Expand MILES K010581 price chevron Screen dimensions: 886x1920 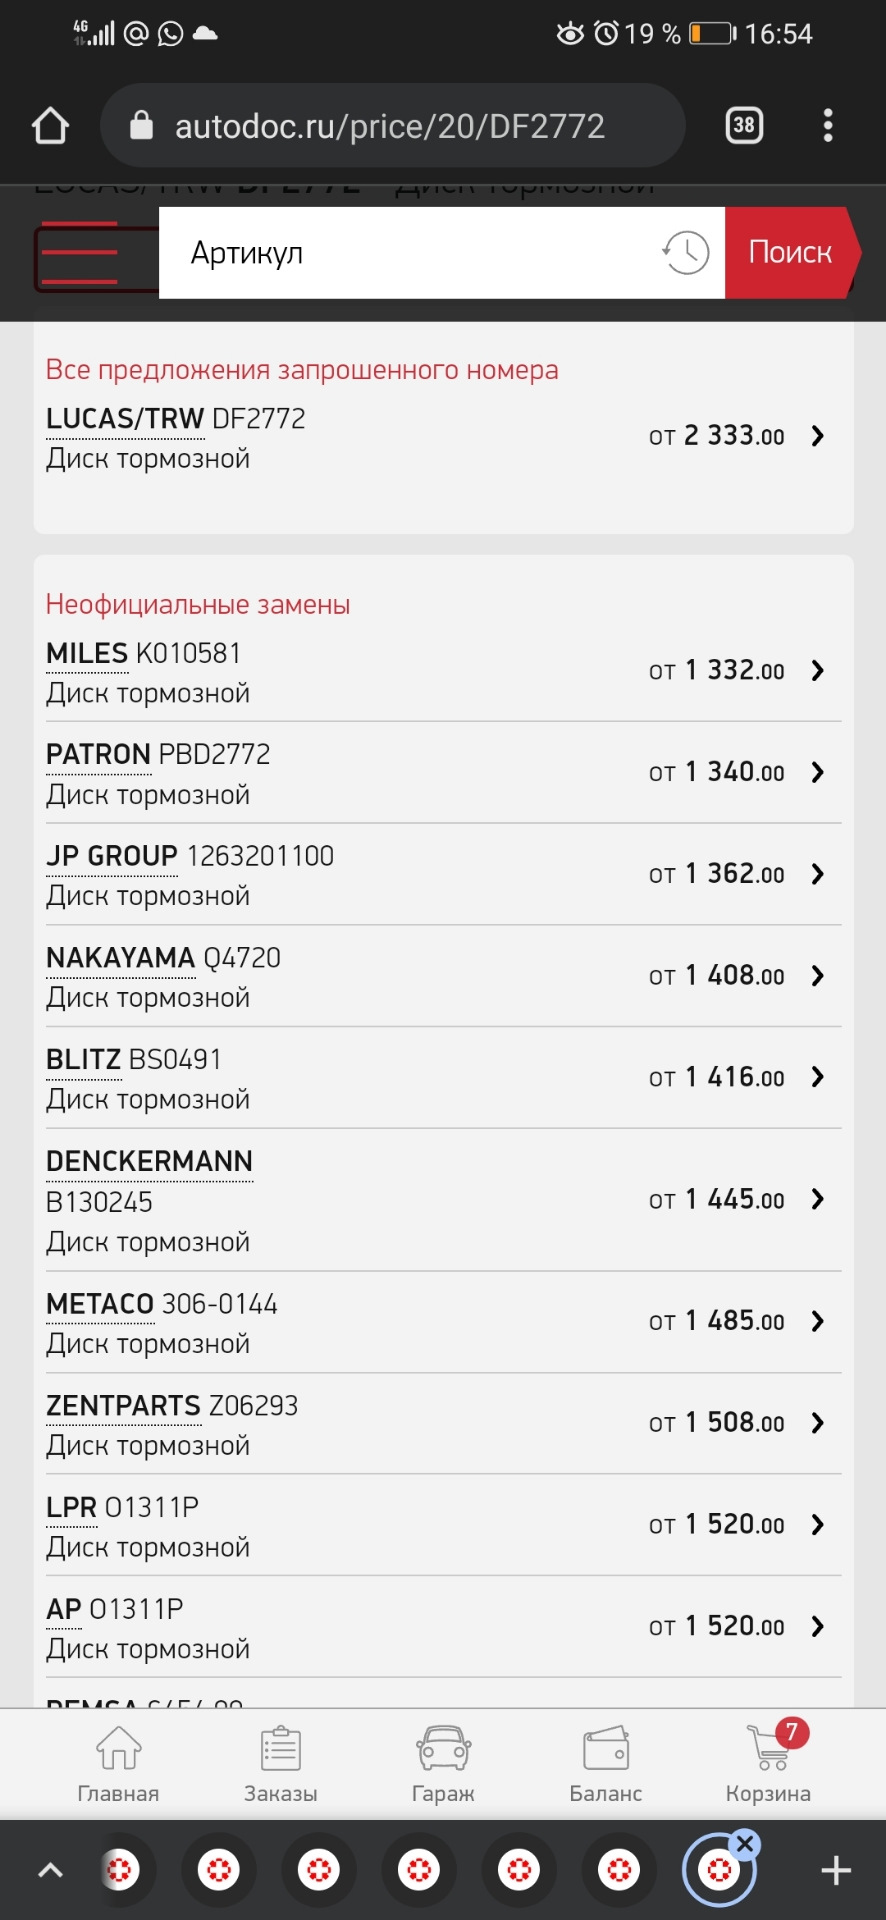pyautogui.click(x=818, y=671)
